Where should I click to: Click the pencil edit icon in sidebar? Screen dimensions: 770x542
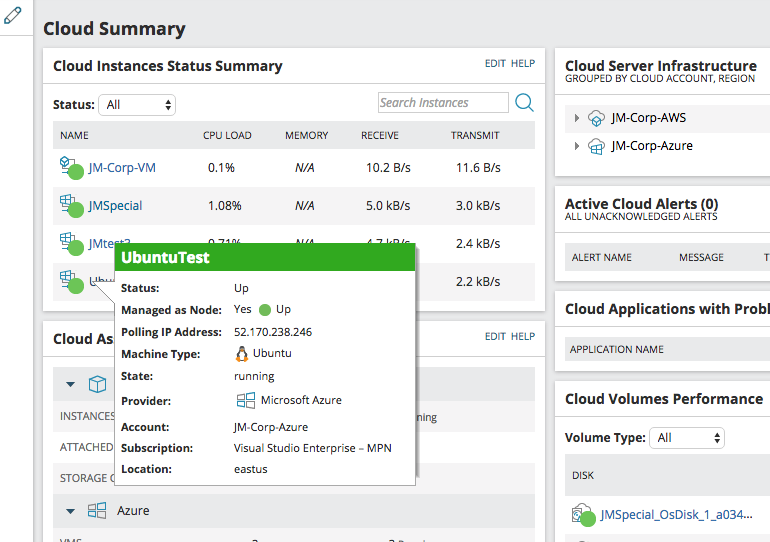tap(13, 17)
